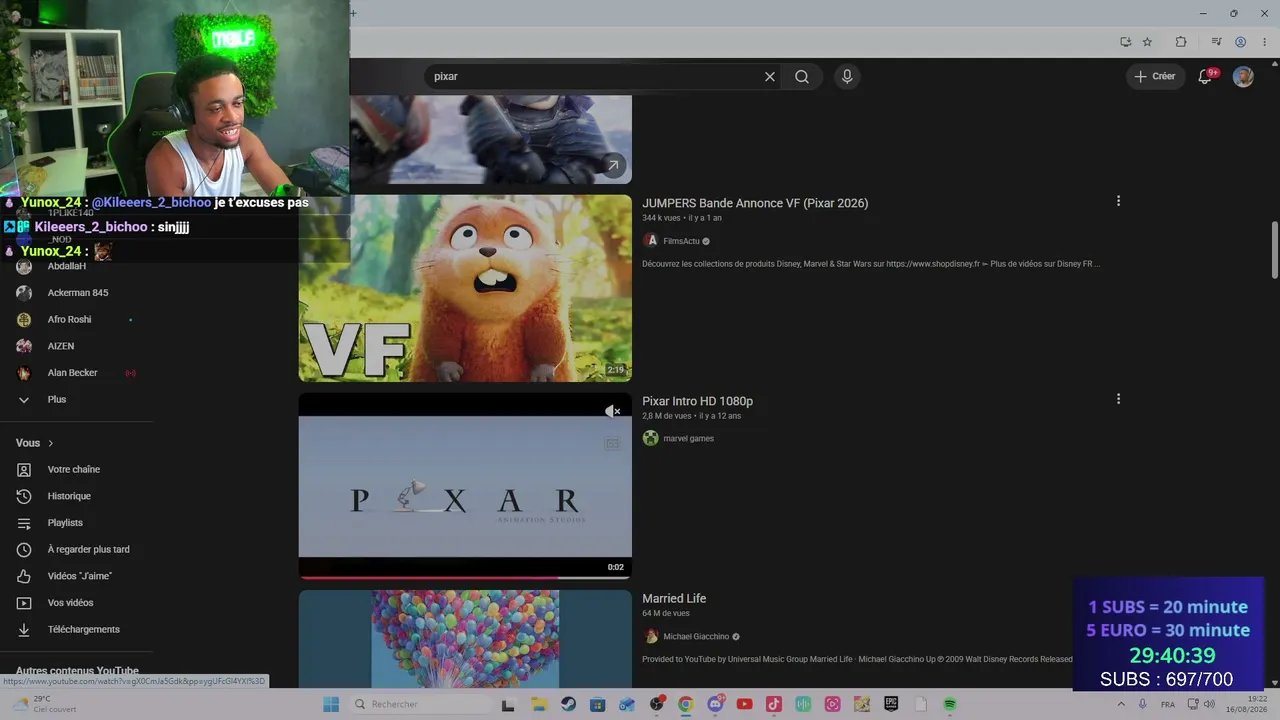Open the Chrome three-dot menu
Image resolution: width=1280 pixels, height=720 pixels.
point(1264,42)
